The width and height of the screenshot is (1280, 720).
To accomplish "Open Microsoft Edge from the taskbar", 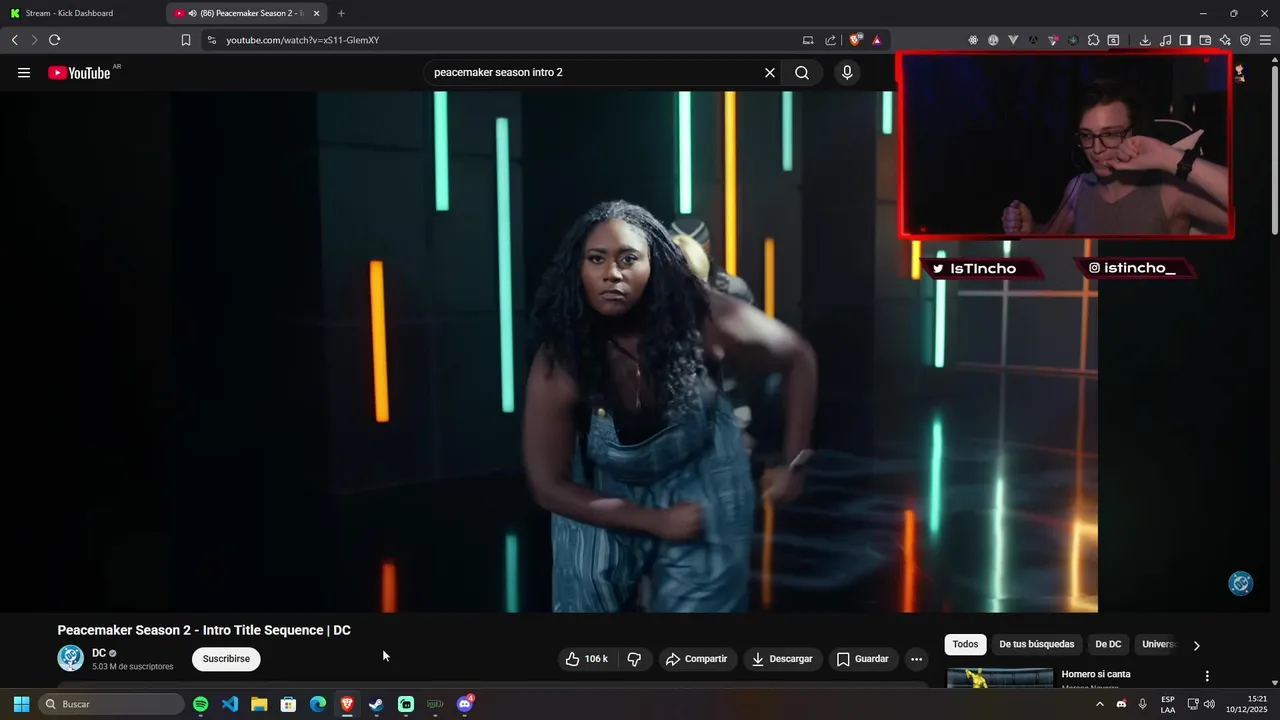I will pos(318,704).
